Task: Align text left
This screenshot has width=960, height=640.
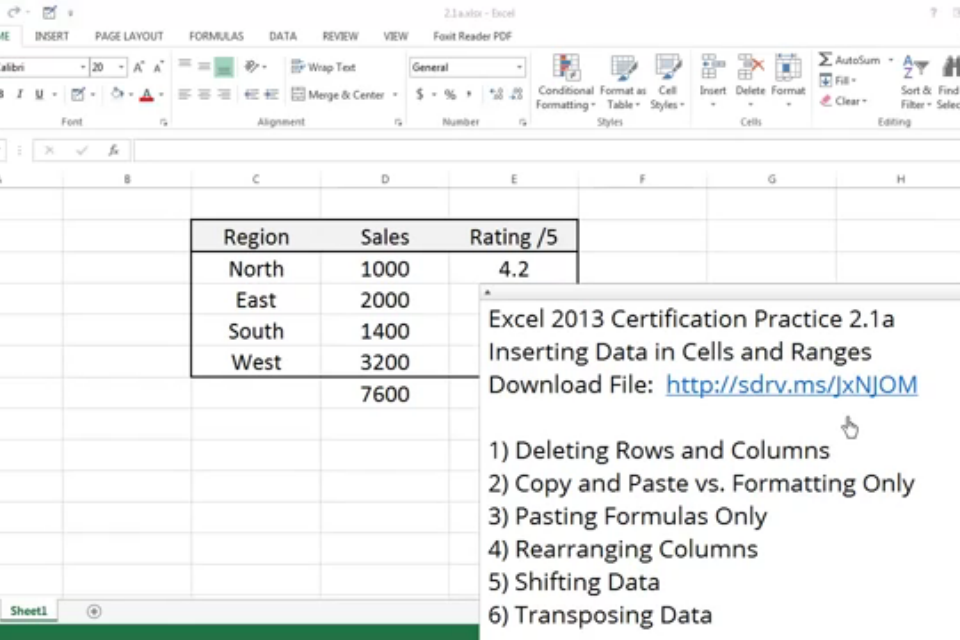Action: (184, 94)
